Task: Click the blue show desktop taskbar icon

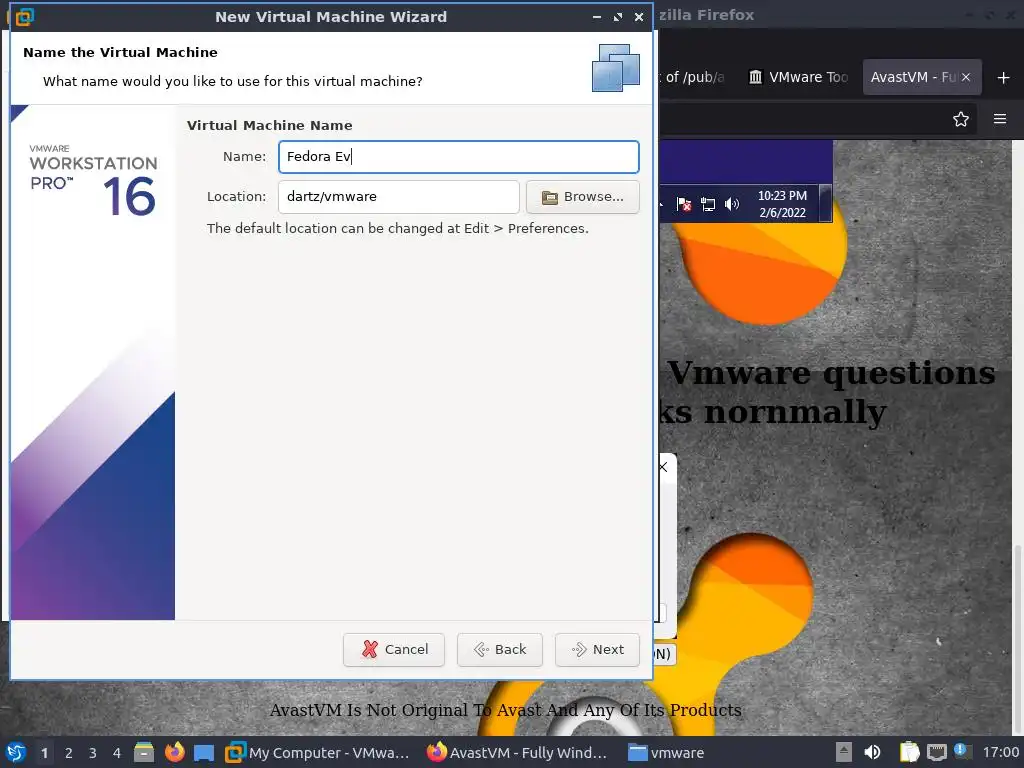Action: click(204, 753)
